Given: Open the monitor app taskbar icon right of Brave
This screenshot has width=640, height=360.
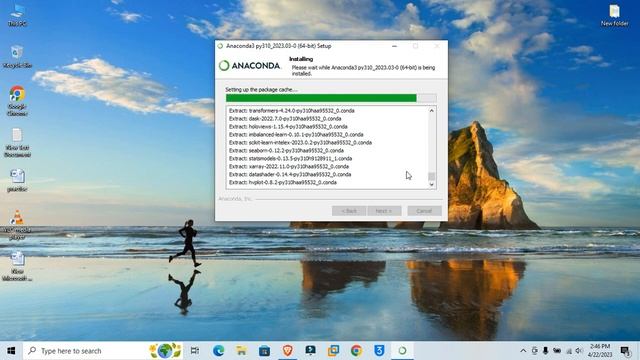Looking at the screenshot, I should pyautogui.click(x=310, y=351).
